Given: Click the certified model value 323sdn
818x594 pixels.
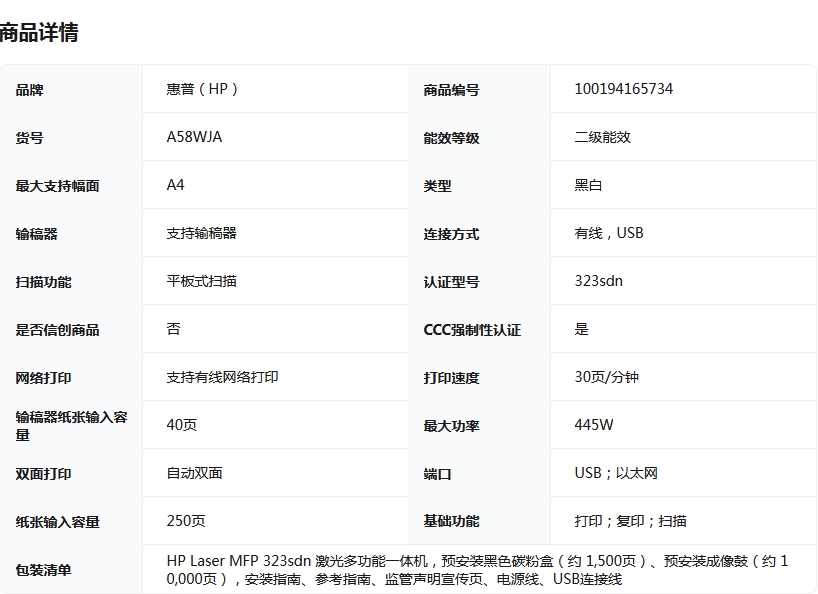Looking at the screenshot, I should [598, 281].
